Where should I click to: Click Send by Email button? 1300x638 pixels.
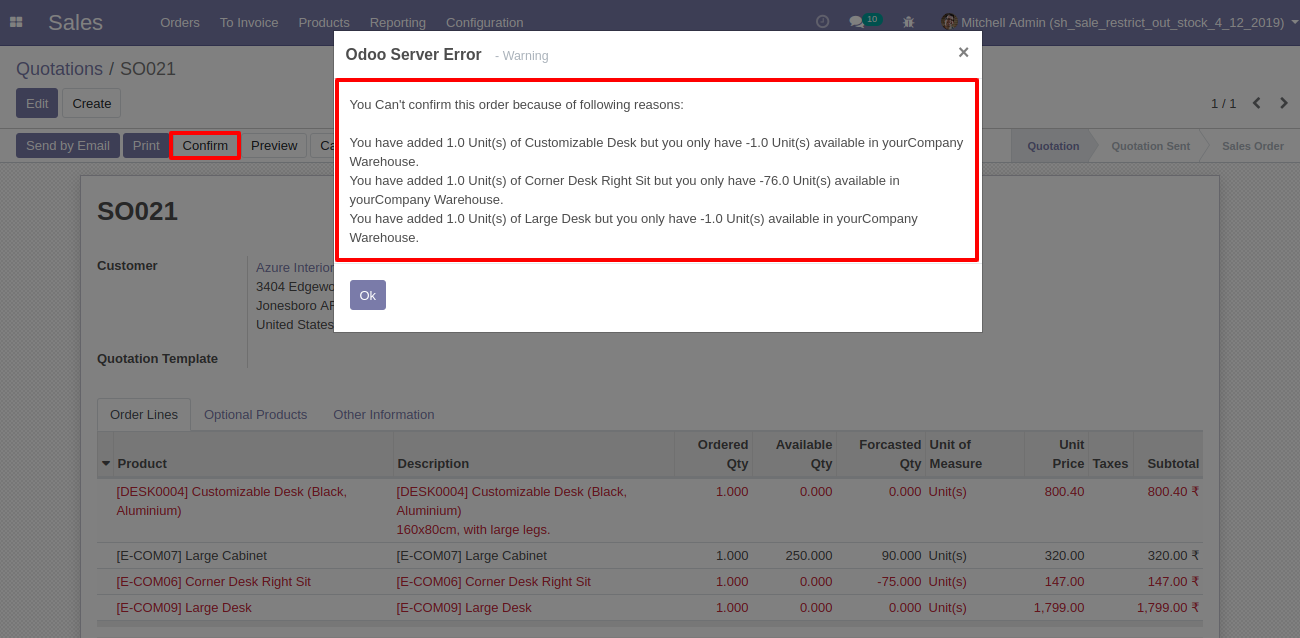pos(68,145)
